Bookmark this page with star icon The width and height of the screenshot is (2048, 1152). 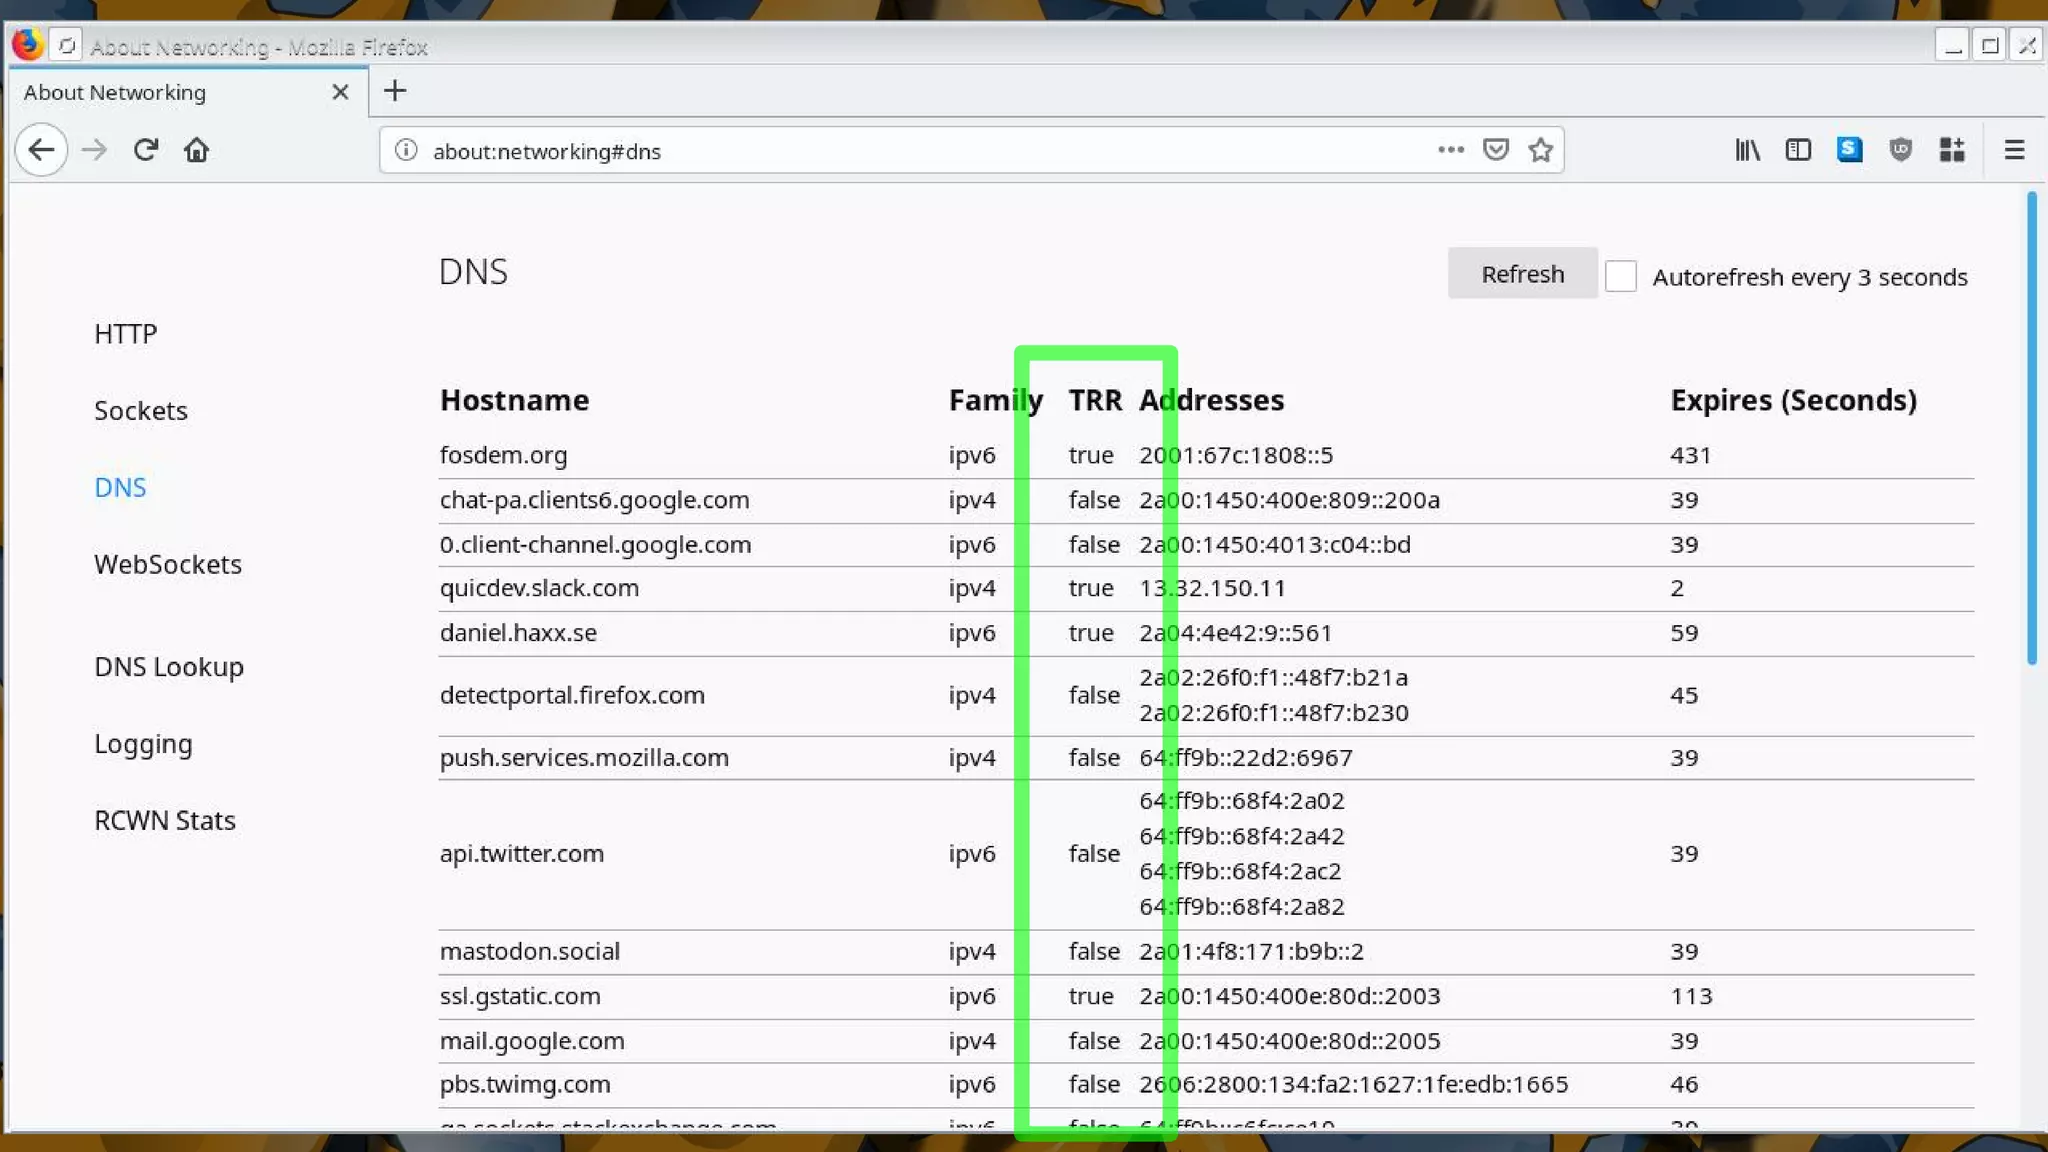click(1540, 150)
